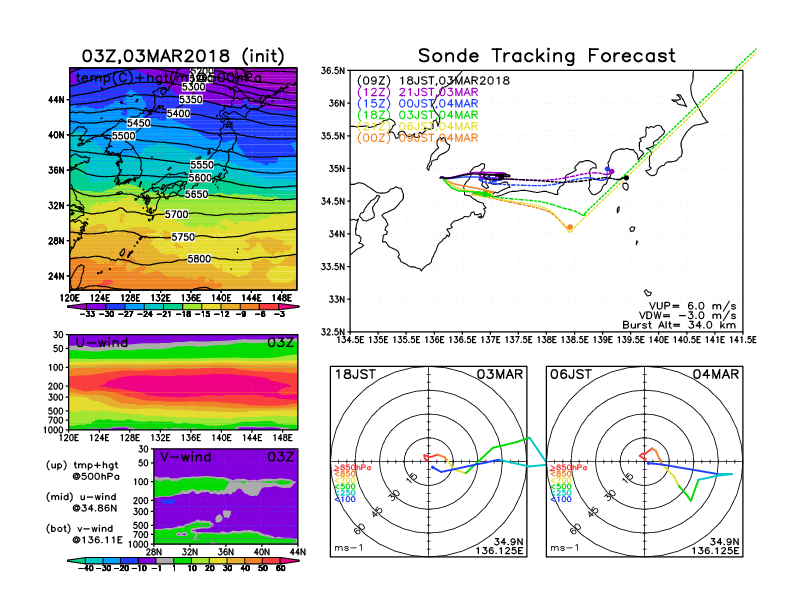Select the blue (15Z) 00JST,04MAR legend entry
This screenshot has height=612, width=792.
click(419, 103)
